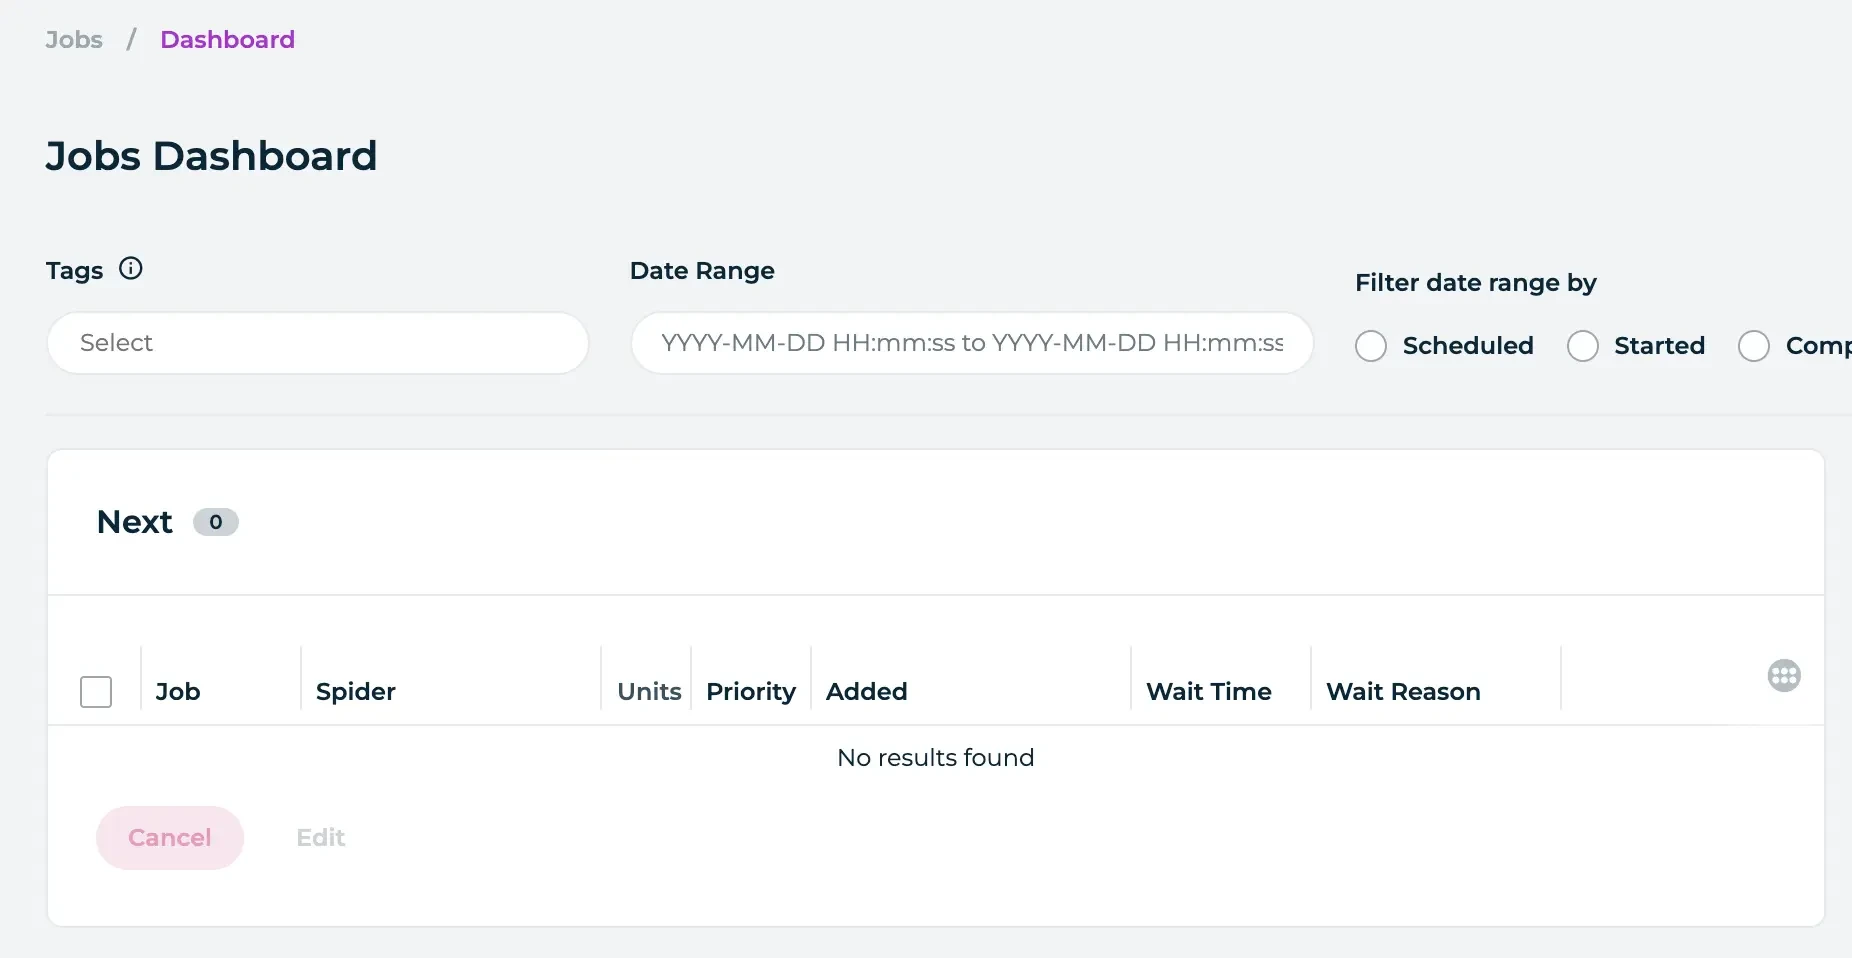Screen dimensions: 1852x958
Task: Select the Scheduled radio button
Action: point(1371,345)
